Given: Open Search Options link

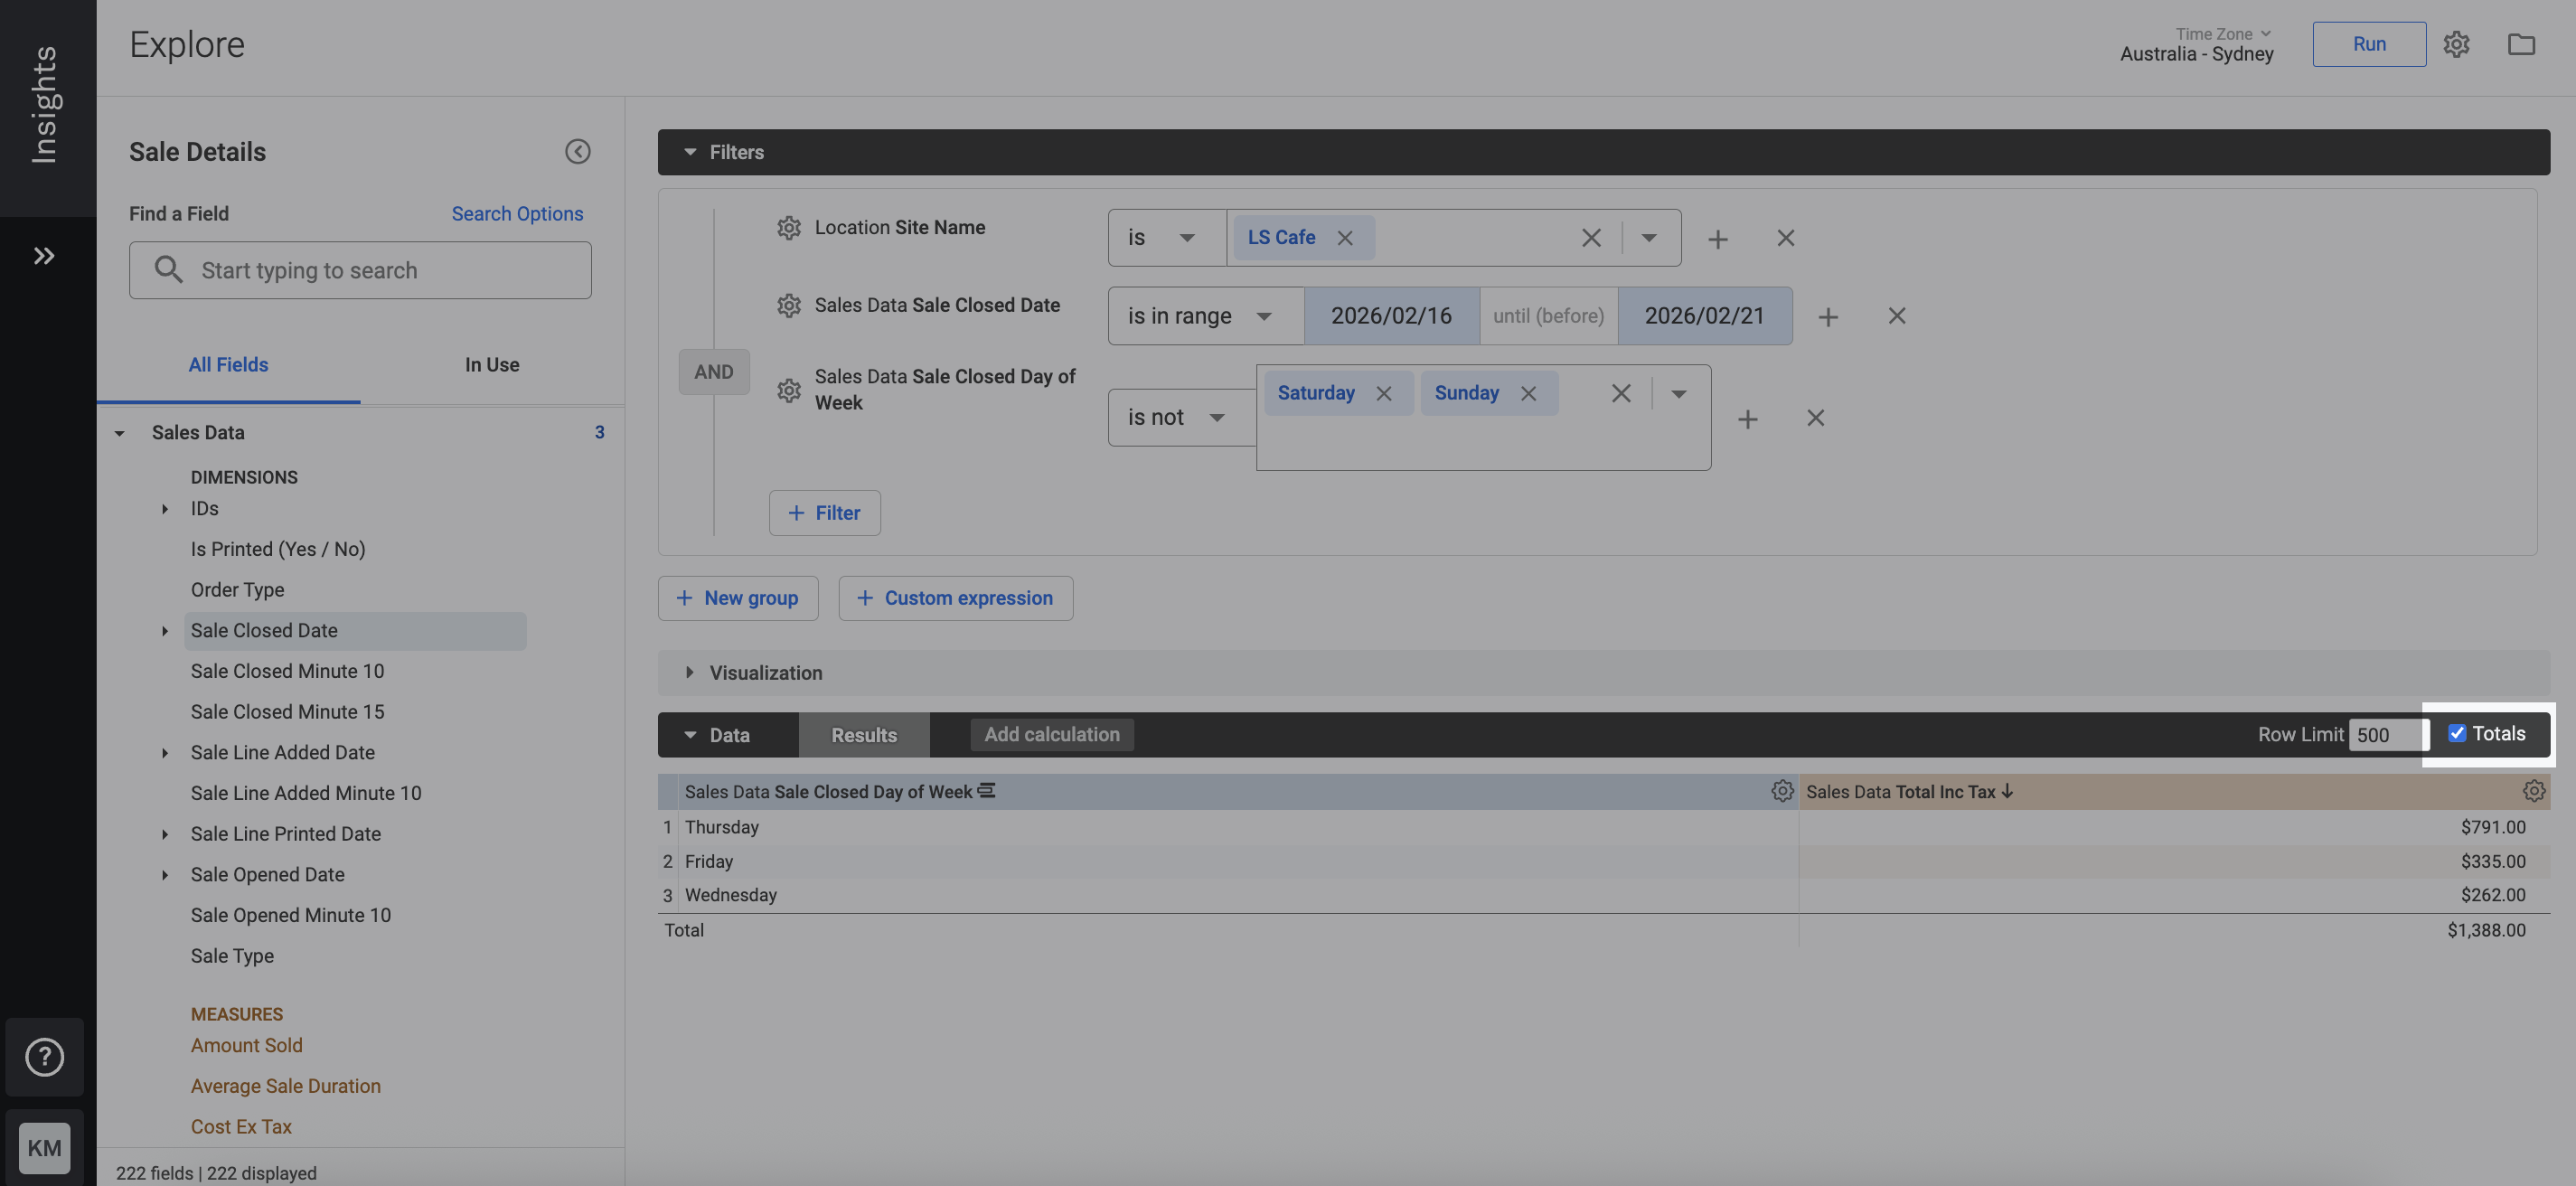Looking at the screenshot, I should [517, 214].
